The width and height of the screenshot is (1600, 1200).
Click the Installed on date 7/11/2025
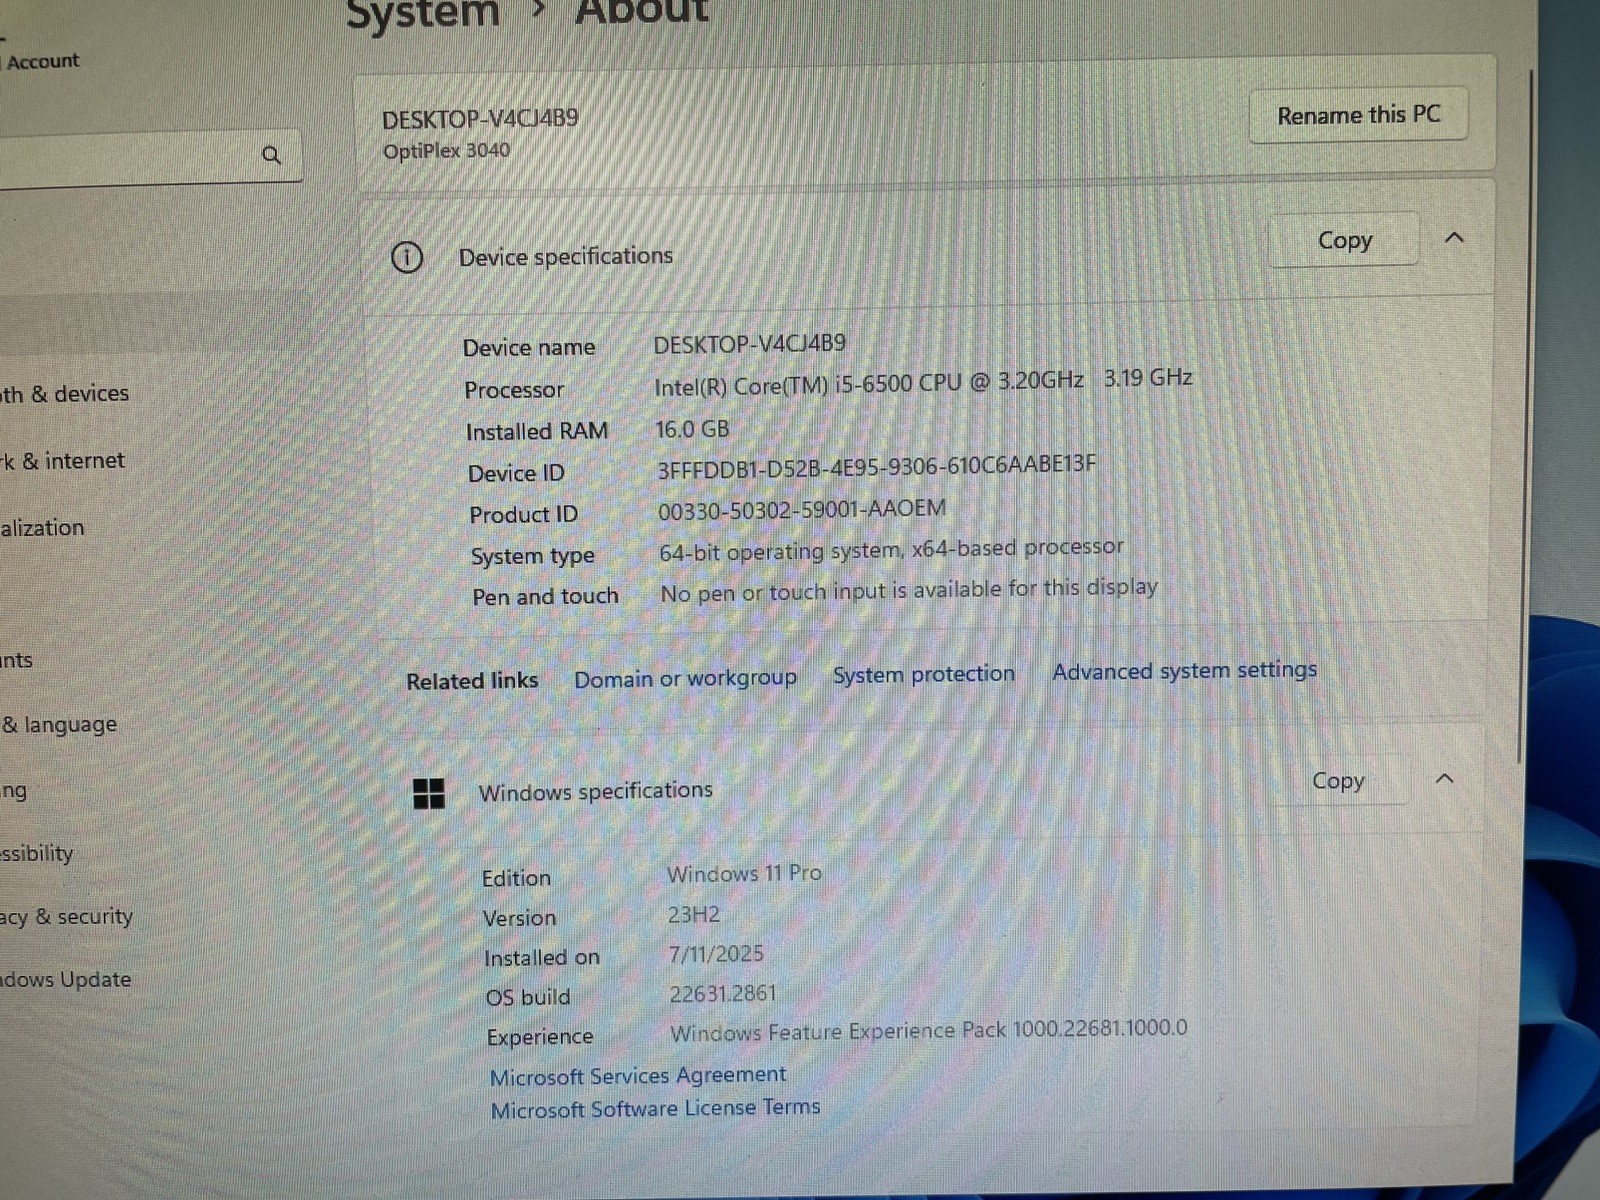(716, 954)
